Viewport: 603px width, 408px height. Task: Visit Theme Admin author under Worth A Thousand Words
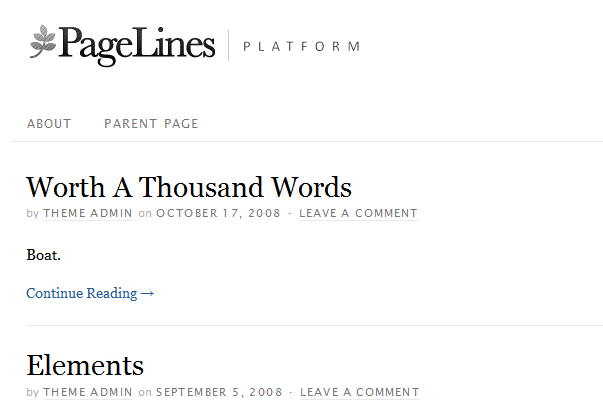pos(88,213)
